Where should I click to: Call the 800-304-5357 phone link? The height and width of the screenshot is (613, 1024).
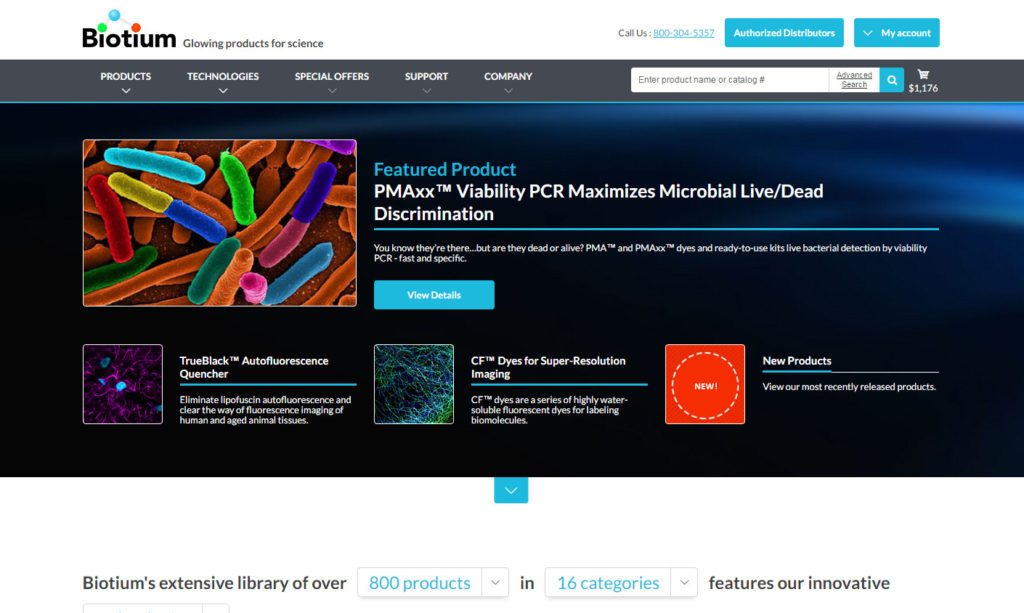[x=683, y=33]
